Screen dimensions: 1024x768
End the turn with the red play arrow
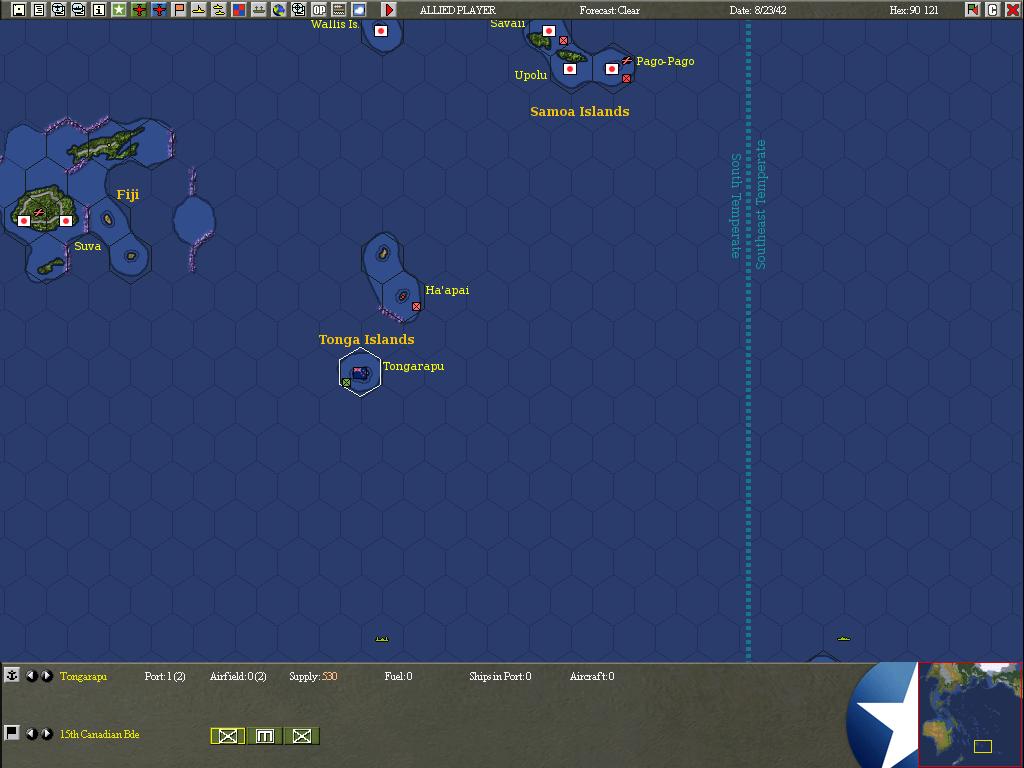[x=389, y=10]
